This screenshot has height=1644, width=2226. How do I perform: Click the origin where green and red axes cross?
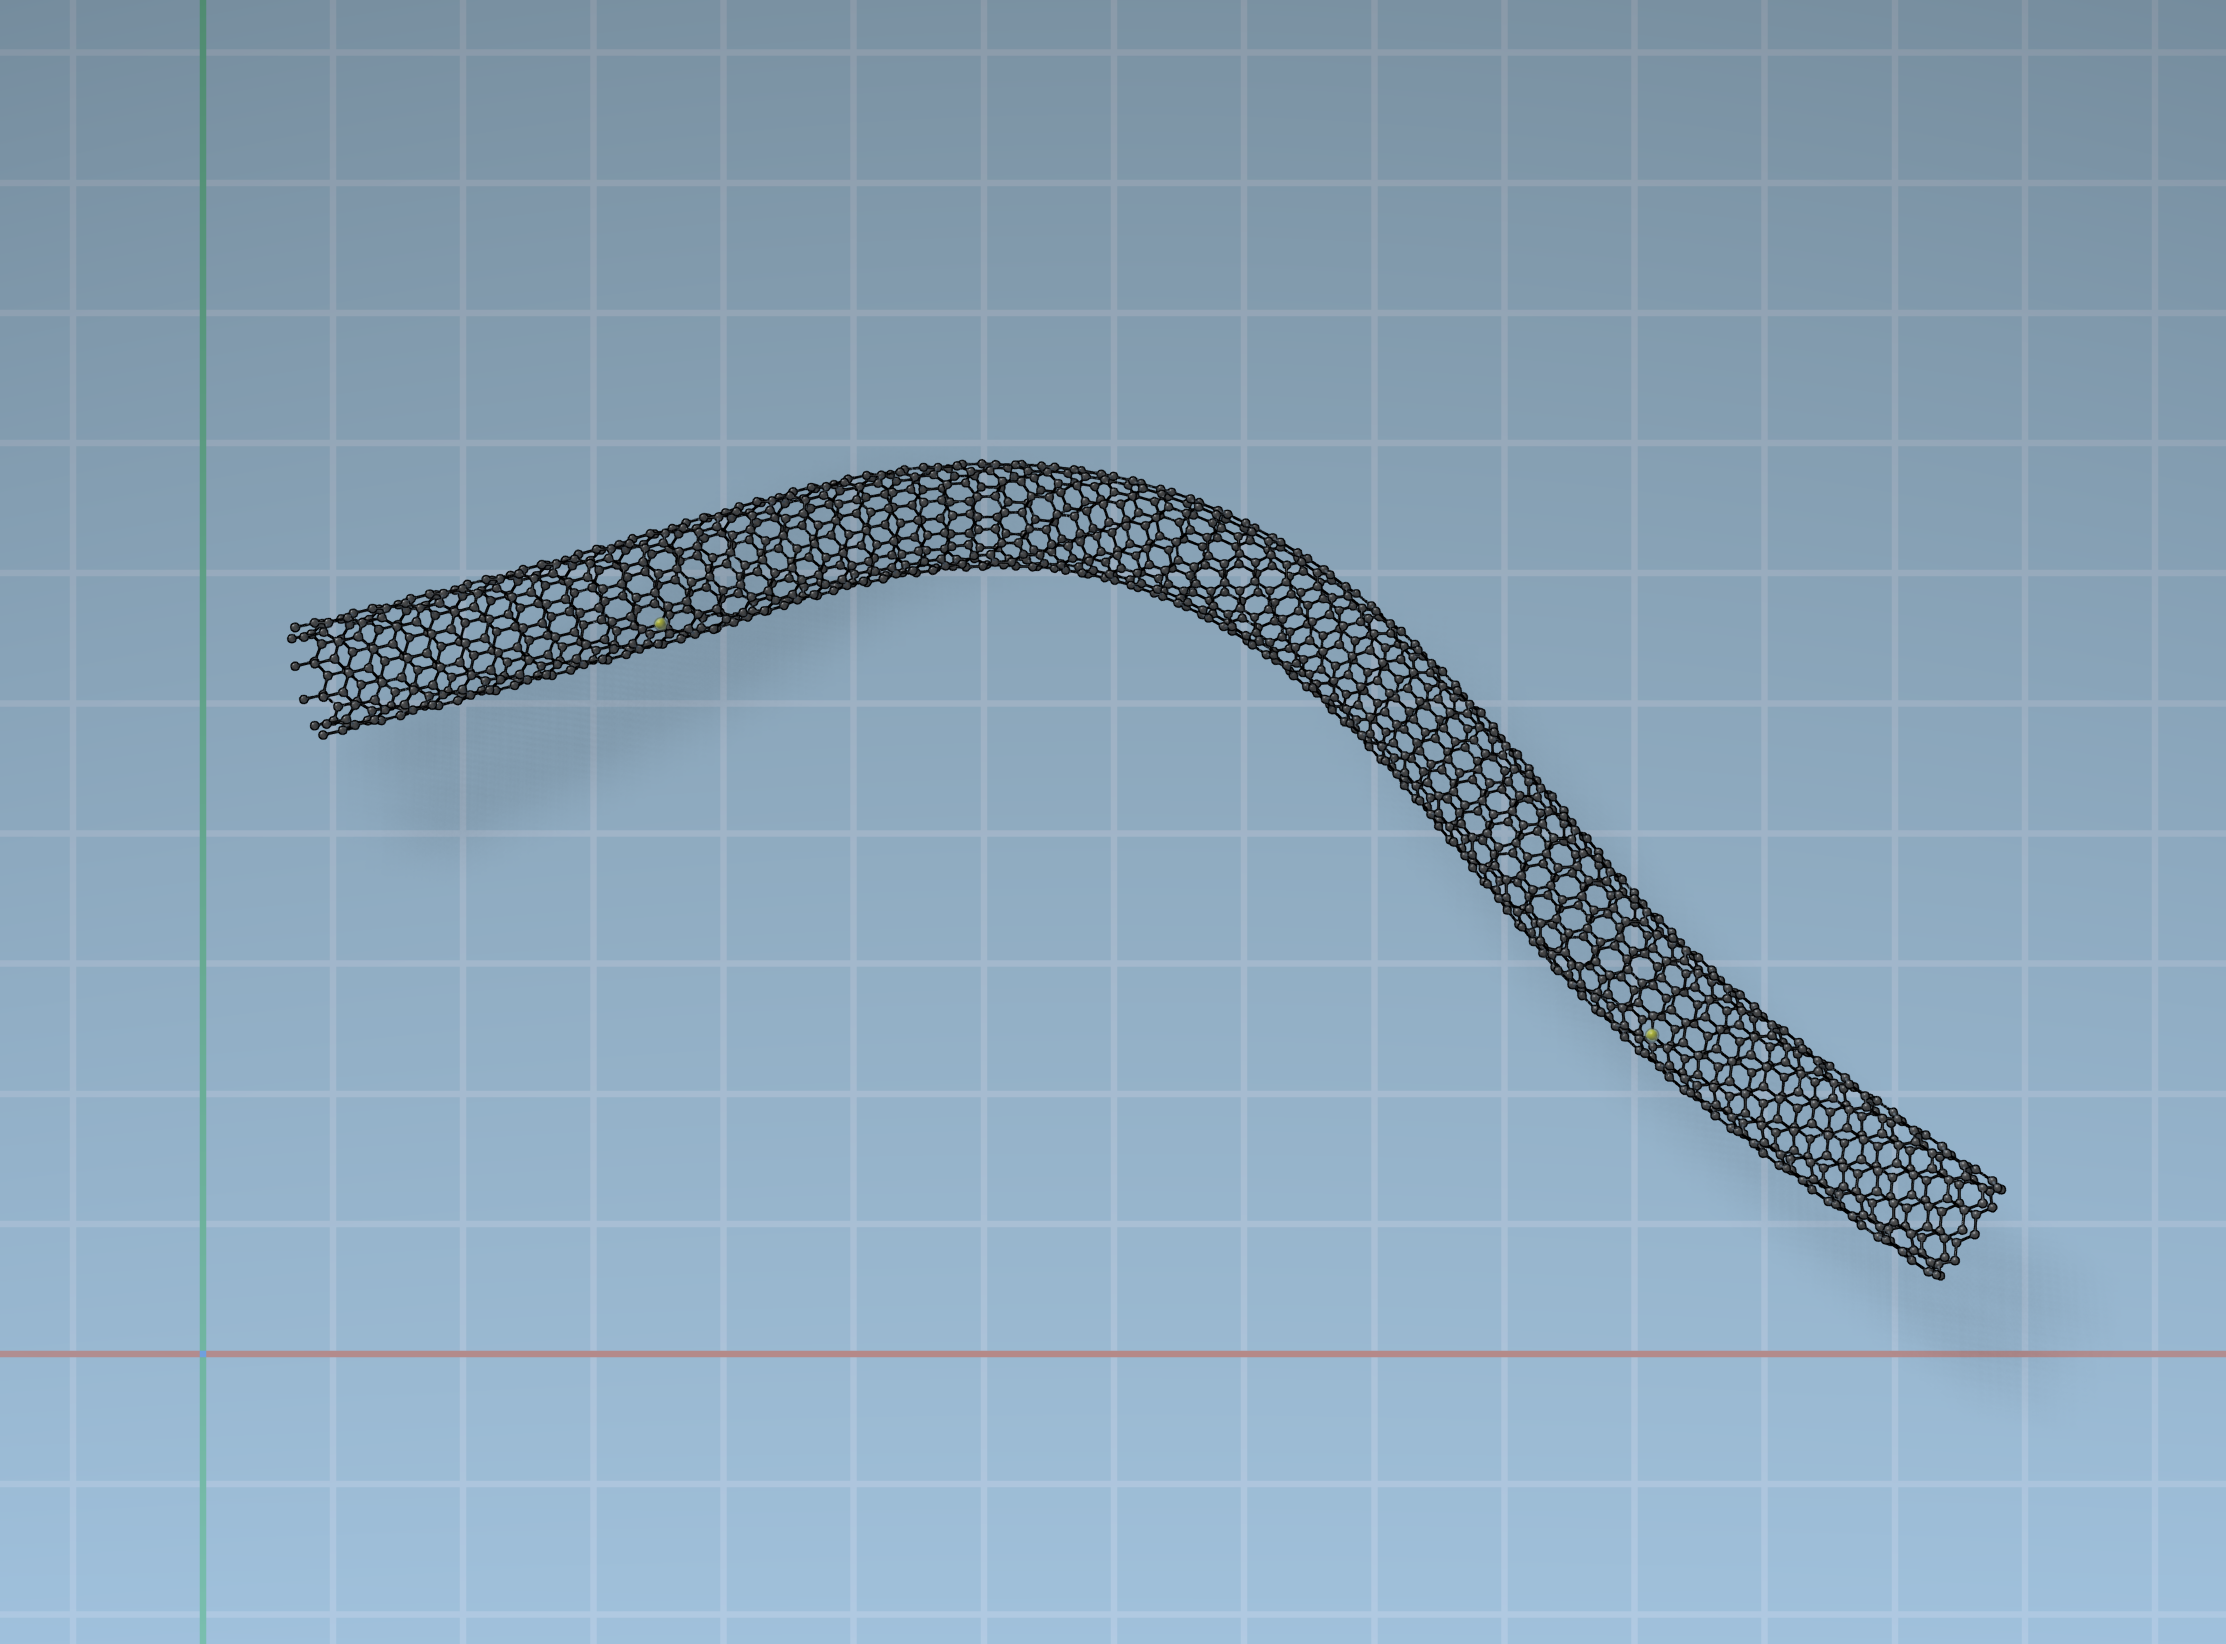[x=203, y=1354]
